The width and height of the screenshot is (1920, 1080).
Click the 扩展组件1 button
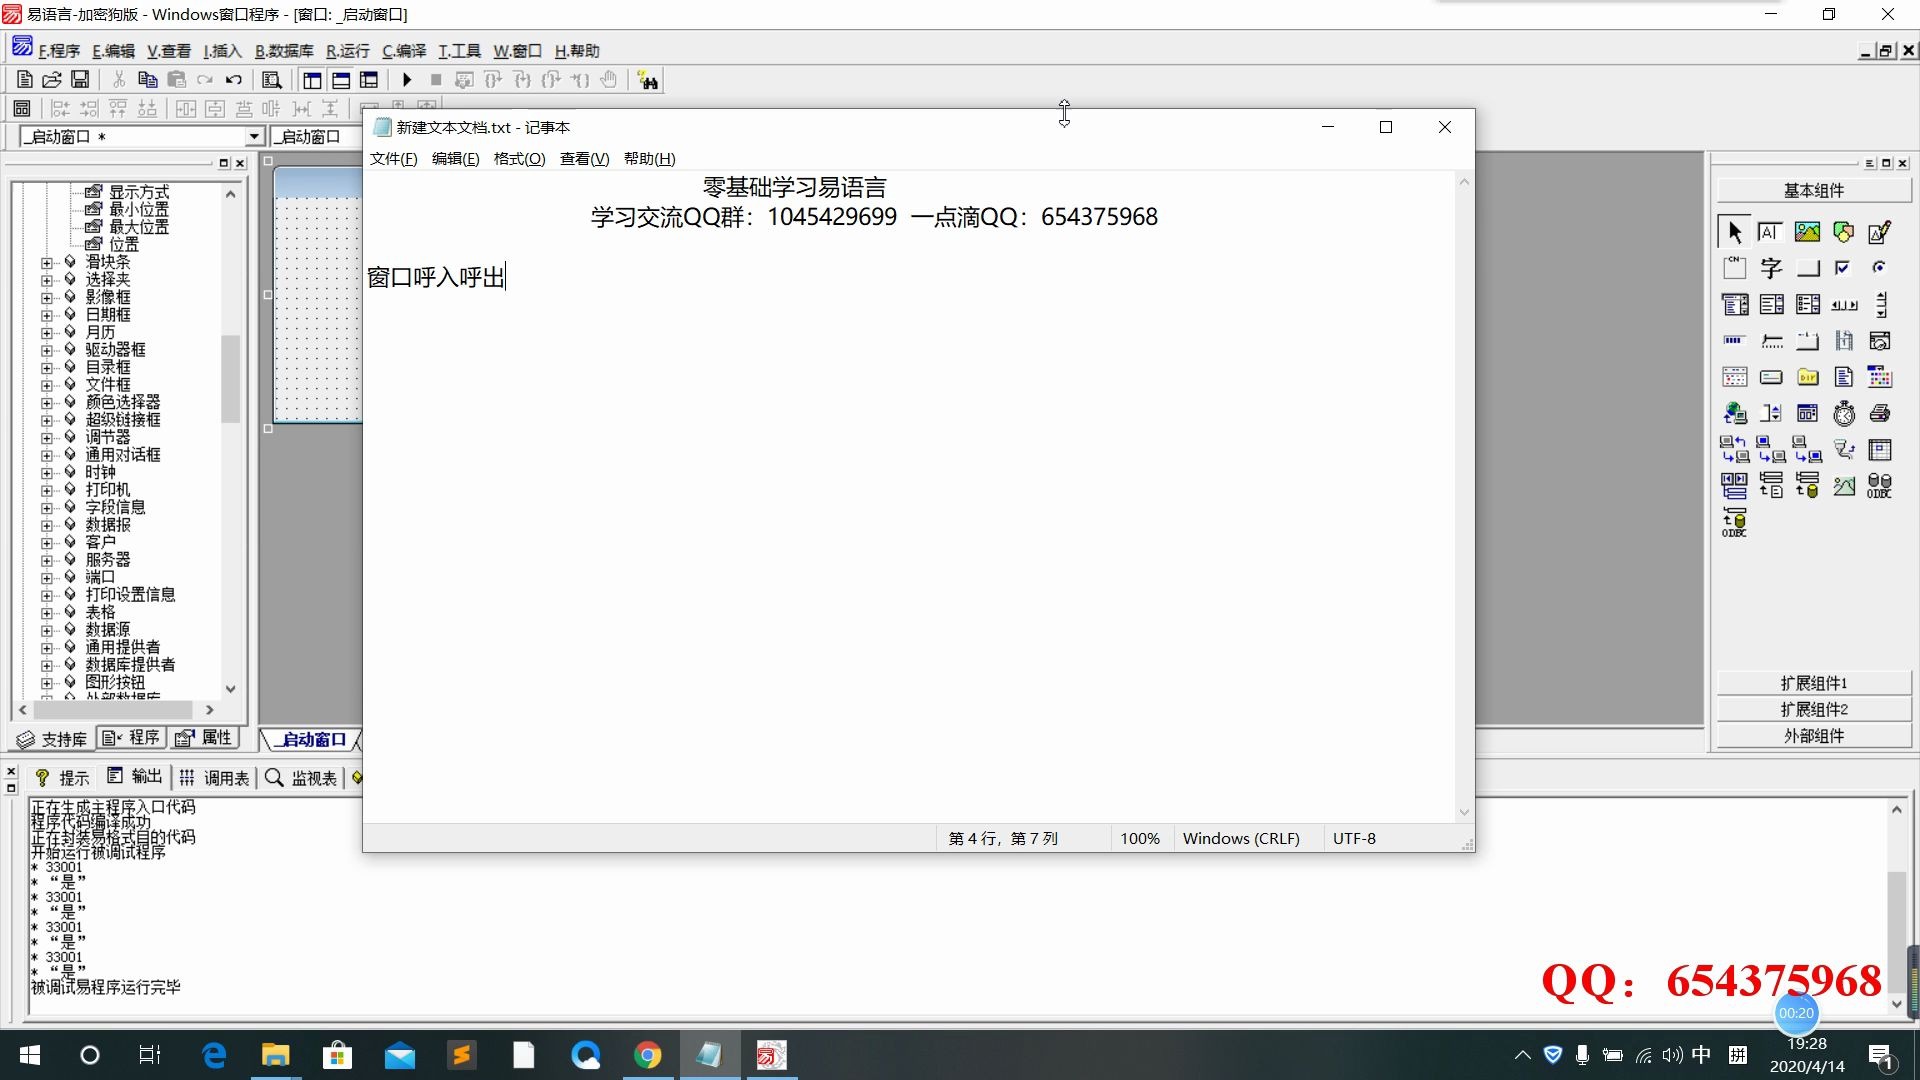(x=1813, y=683)
